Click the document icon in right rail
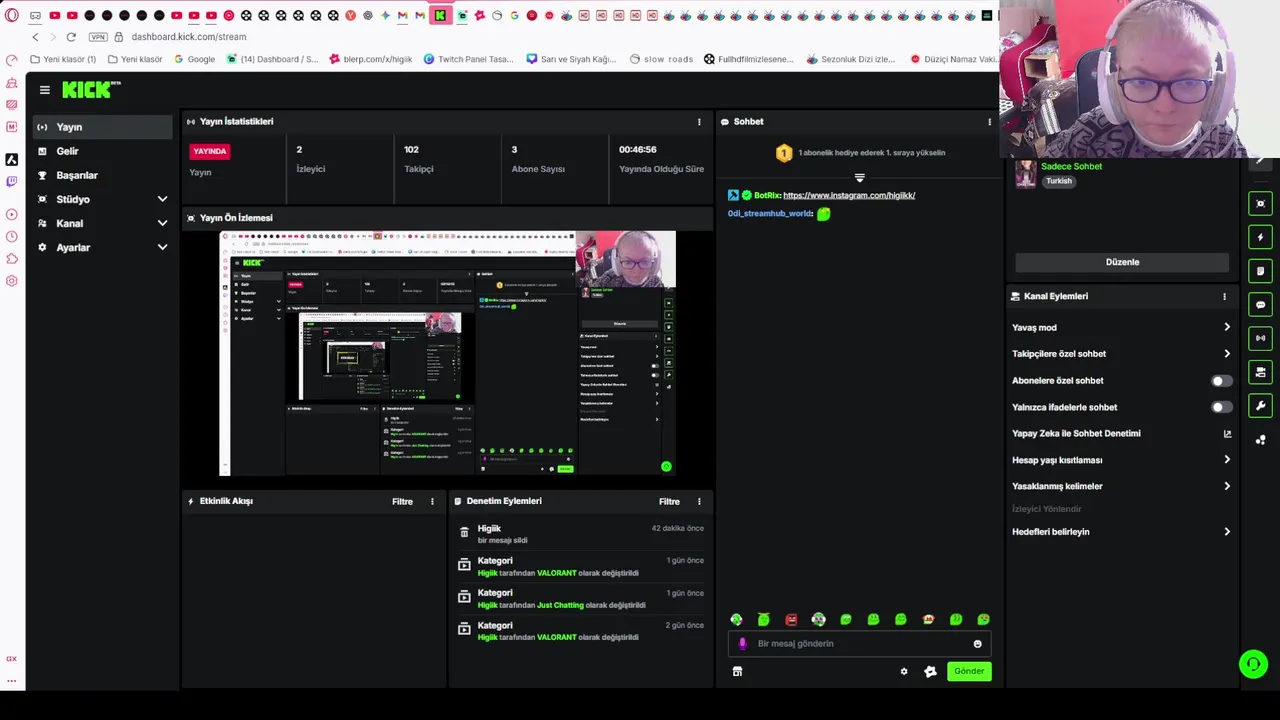 (x=1260, y=271)
